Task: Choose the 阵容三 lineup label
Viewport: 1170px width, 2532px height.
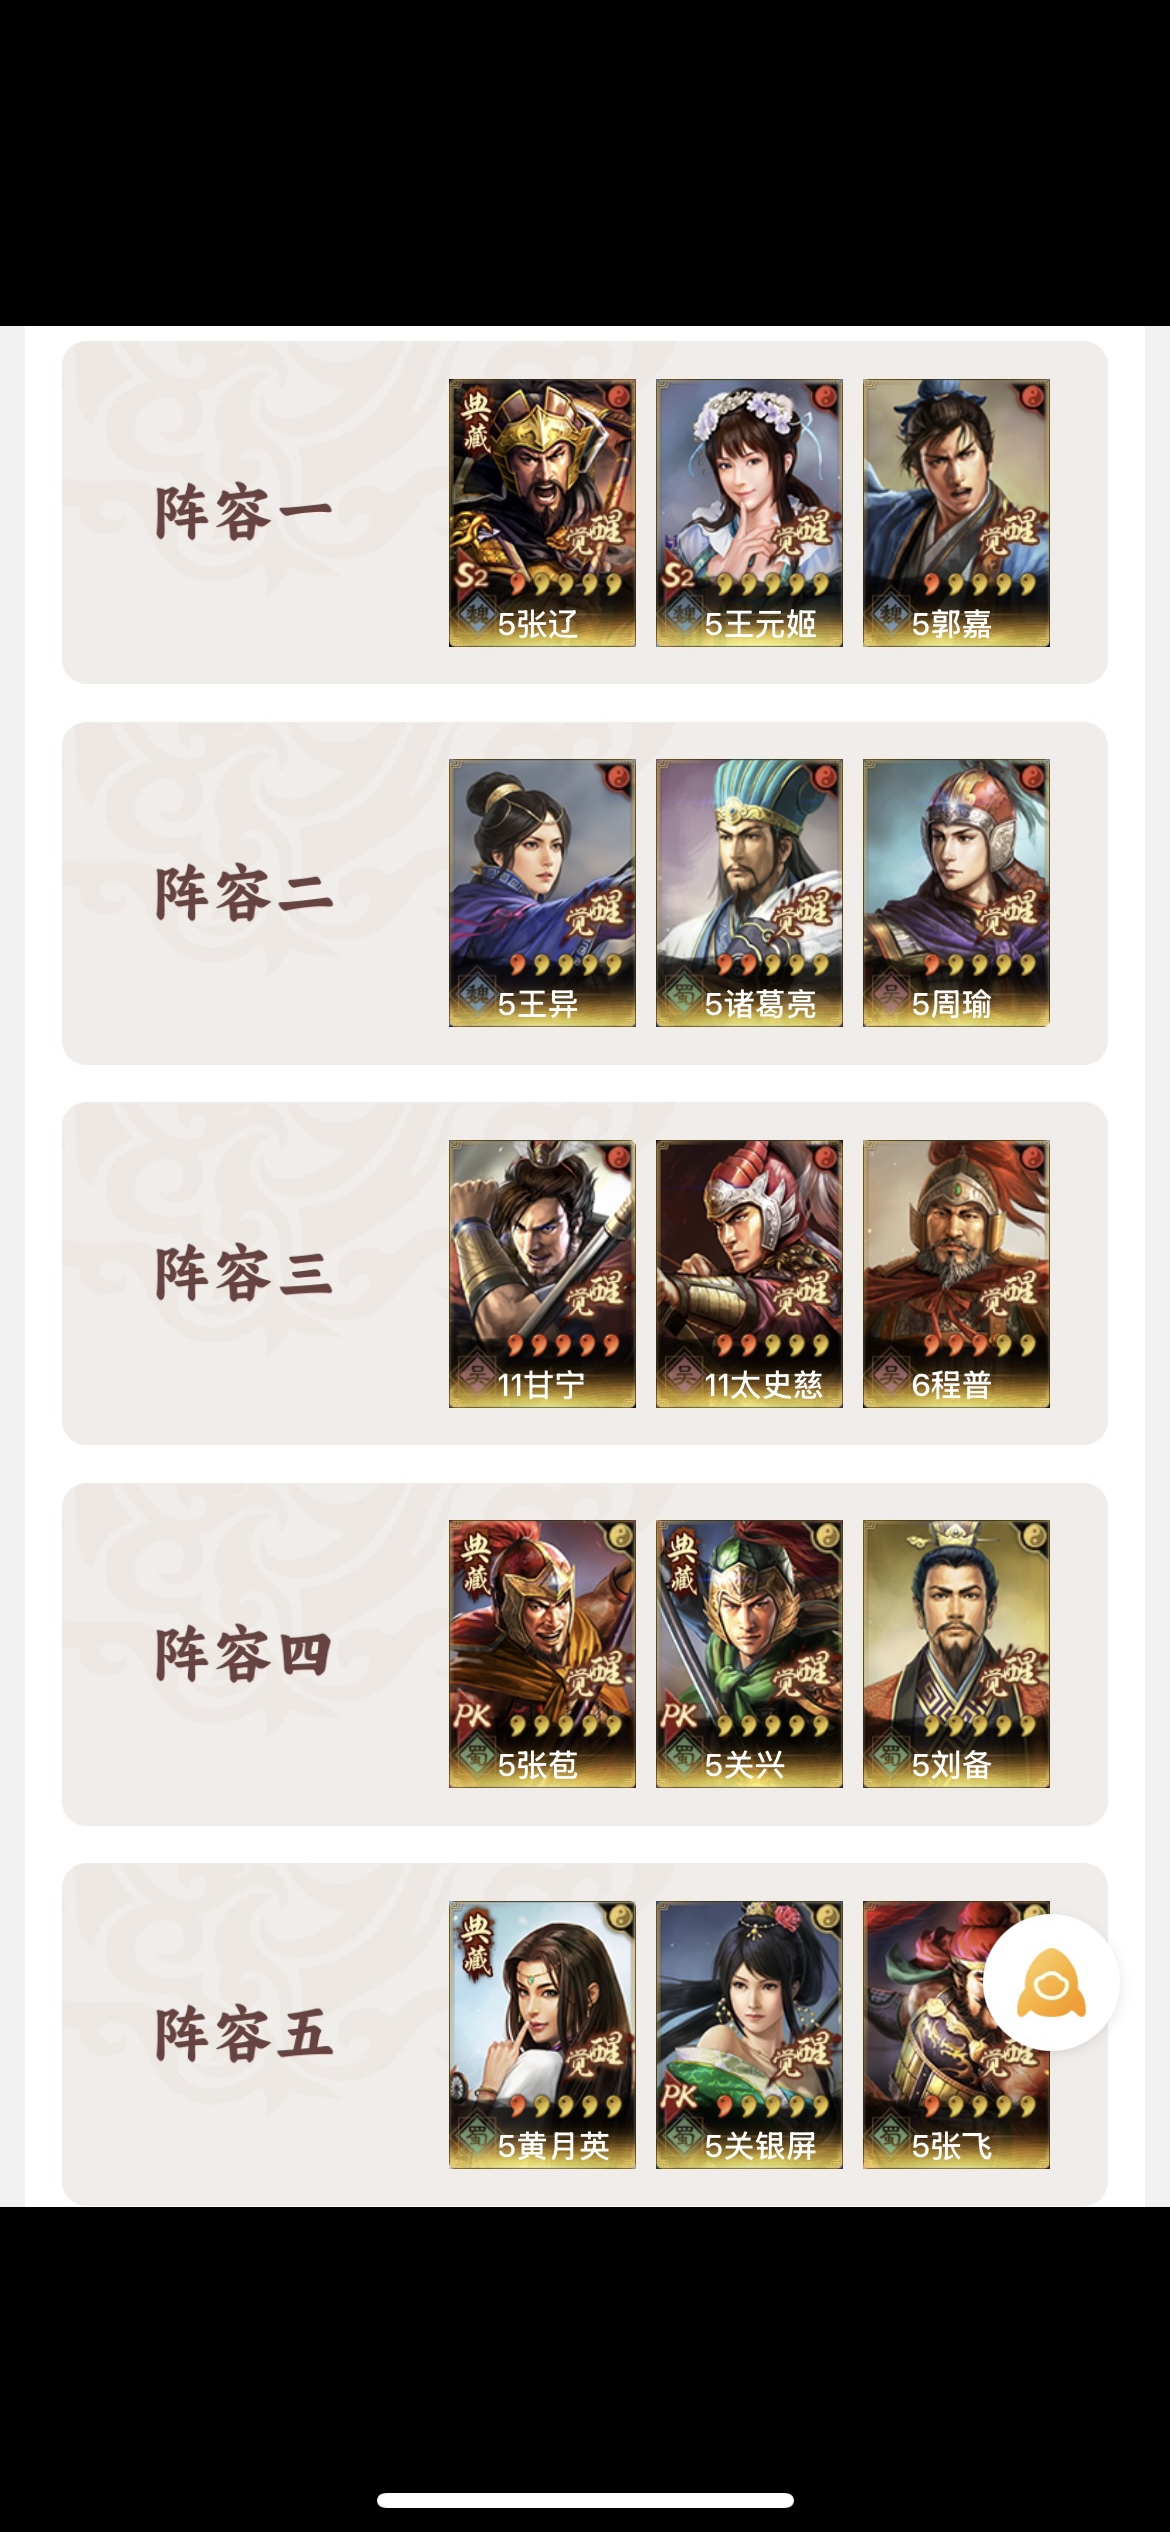Action: pos(243,1274)
